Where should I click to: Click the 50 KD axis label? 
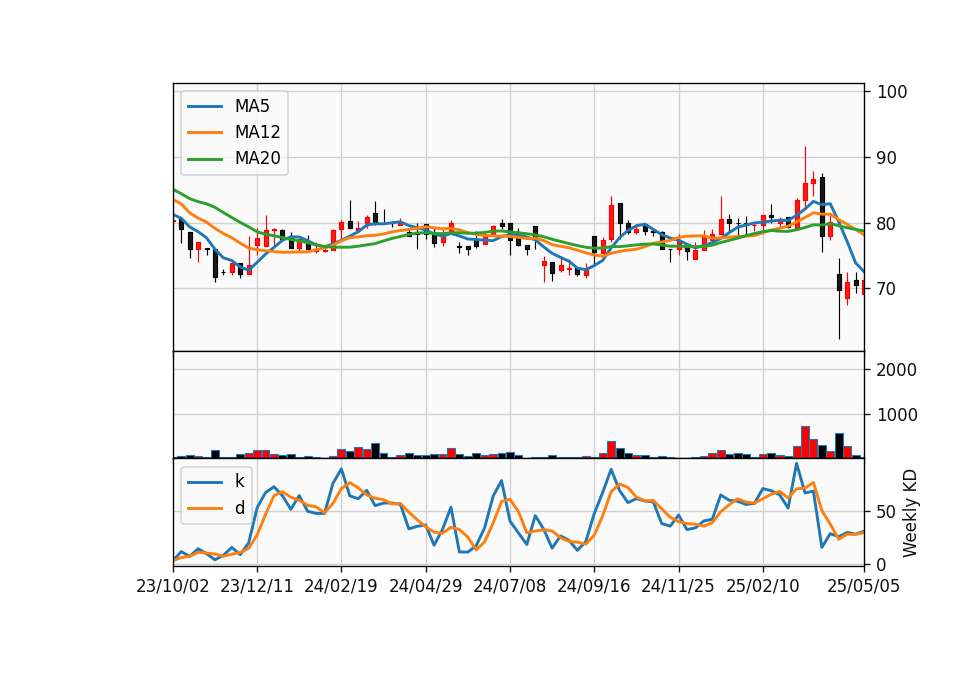tap(887, 512)
